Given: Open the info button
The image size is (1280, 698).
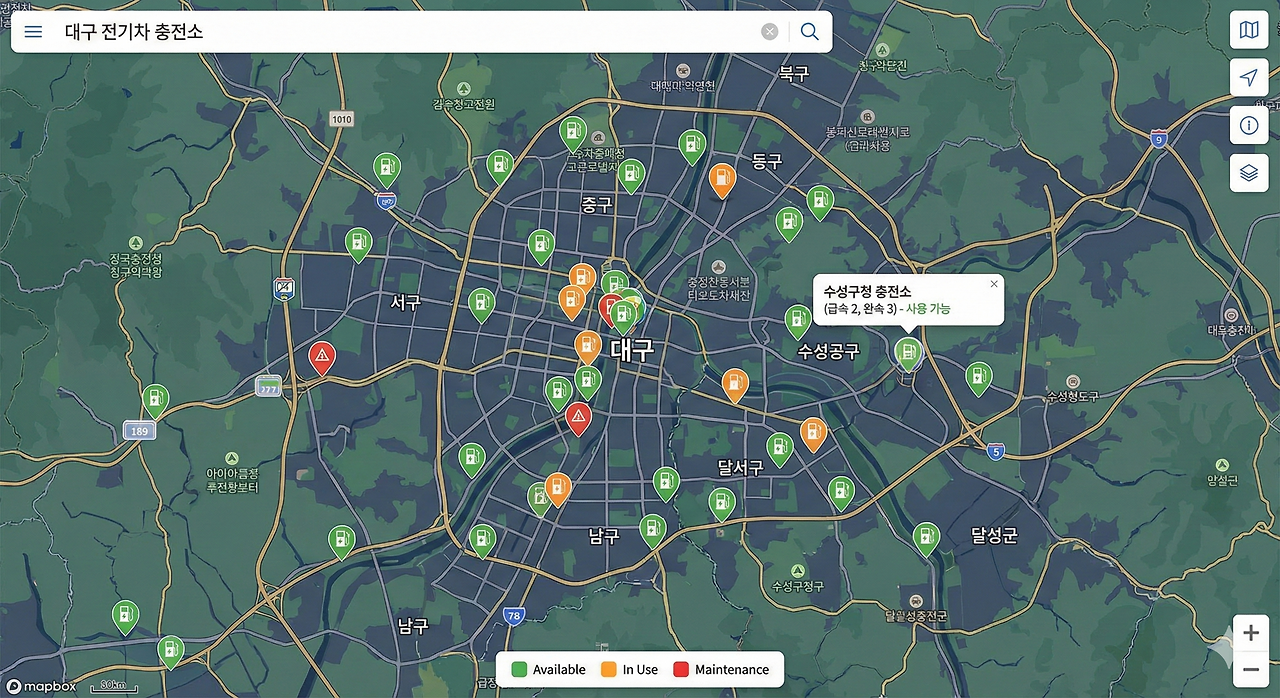Looking at the screenshot, I should coord(1249,125).
